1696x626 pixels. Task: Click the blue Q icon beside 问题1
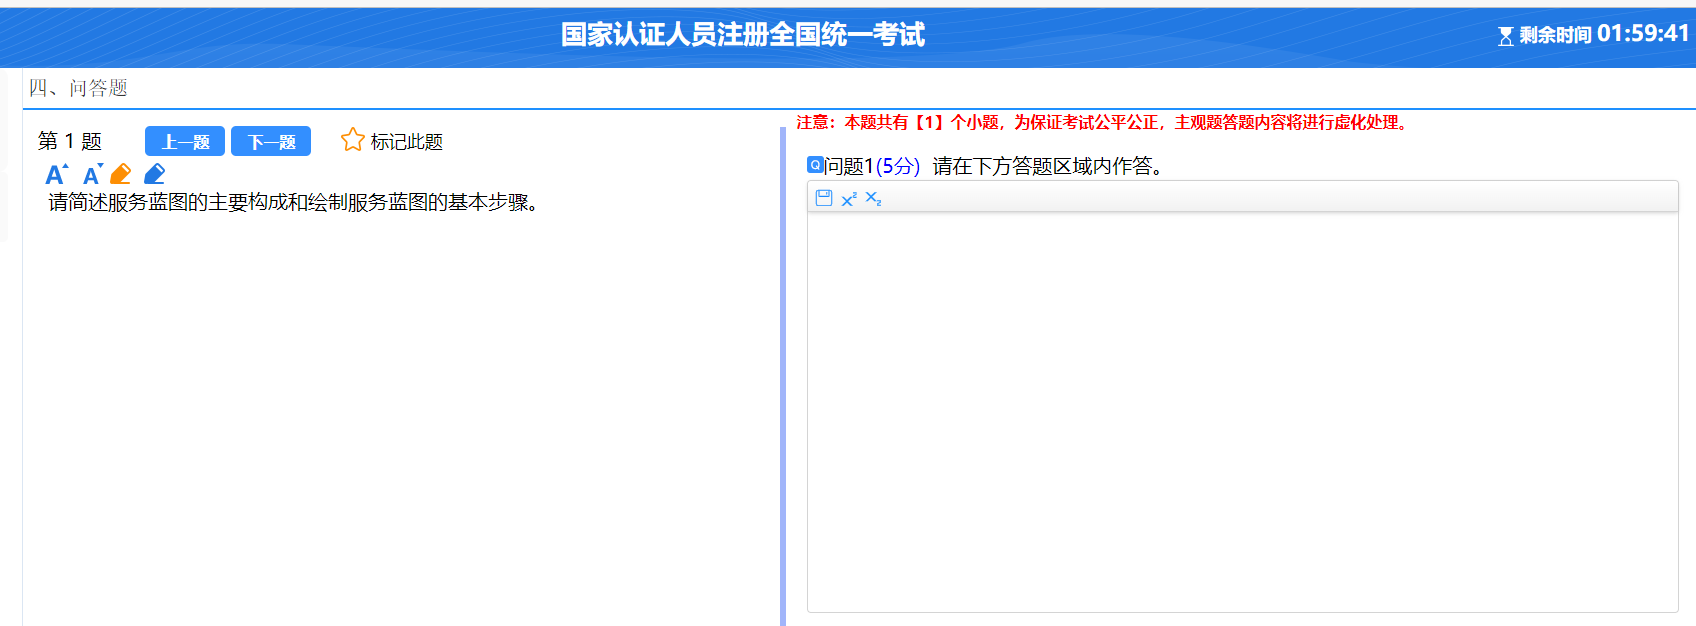click(x=815, y=165)
